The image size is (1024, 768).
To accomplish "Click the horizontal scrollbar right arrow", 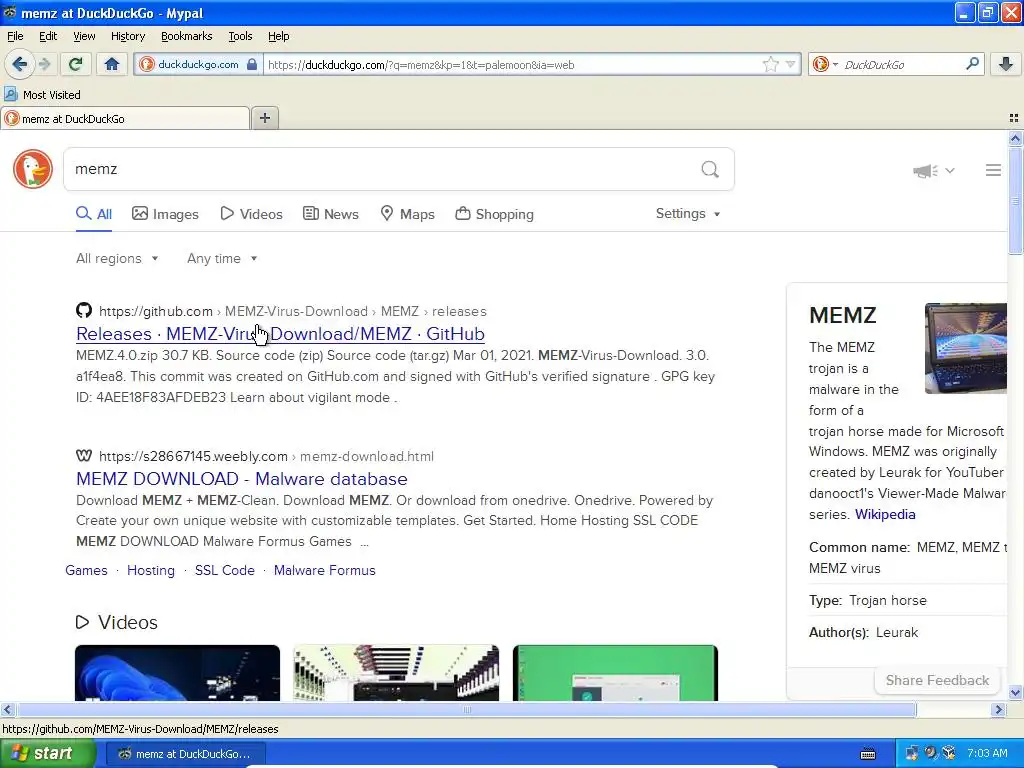I will click(x=998, y=709).
